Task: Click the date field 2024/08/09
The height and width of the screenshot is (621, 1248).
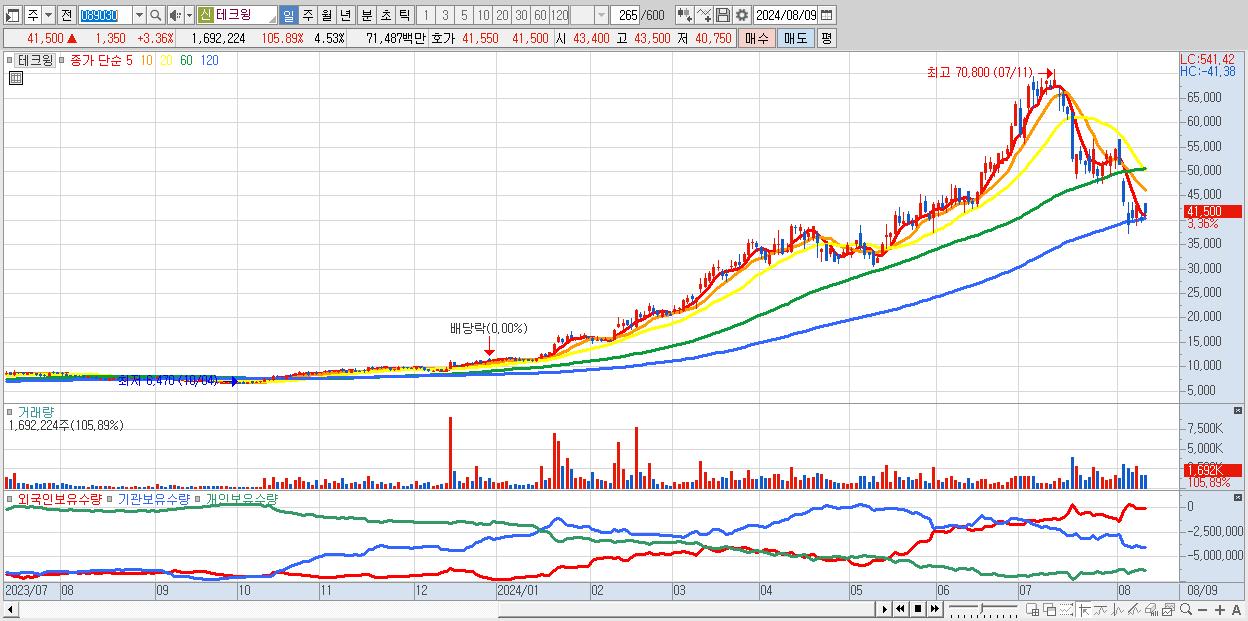Action: (x=785, y=15)
